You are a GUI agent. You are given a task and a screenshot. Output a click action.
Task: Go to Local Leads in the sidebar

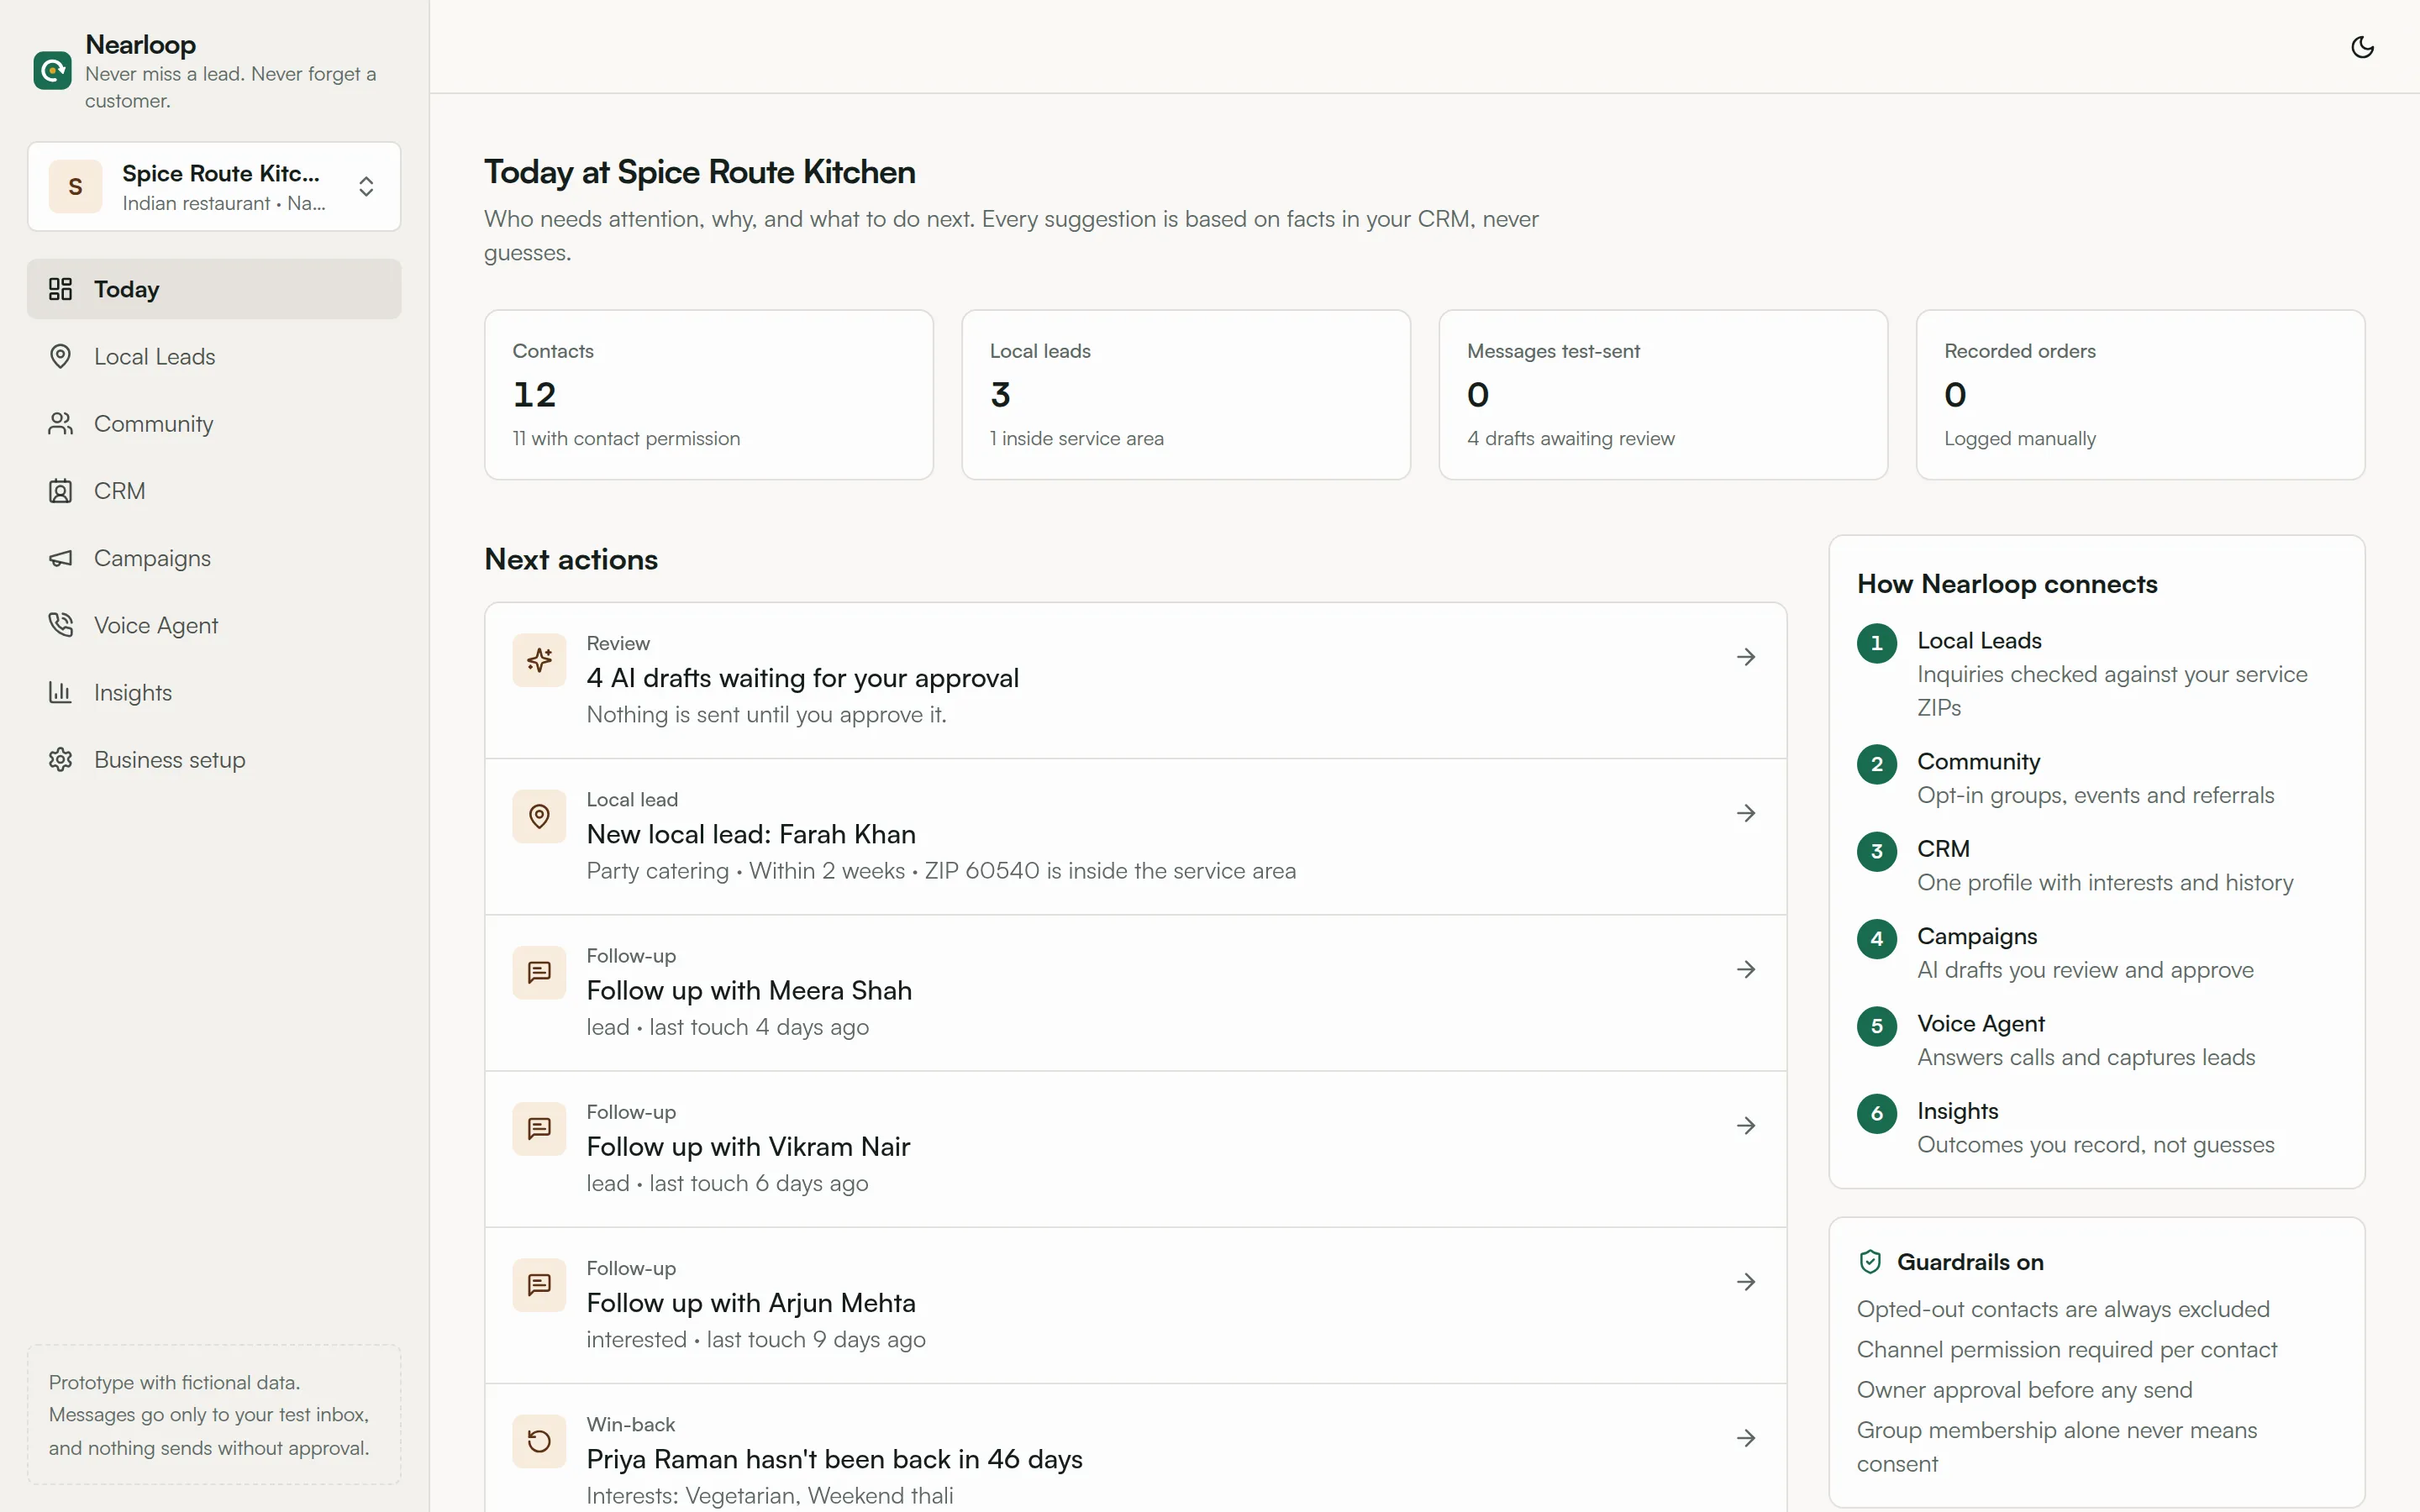(214, 357)
